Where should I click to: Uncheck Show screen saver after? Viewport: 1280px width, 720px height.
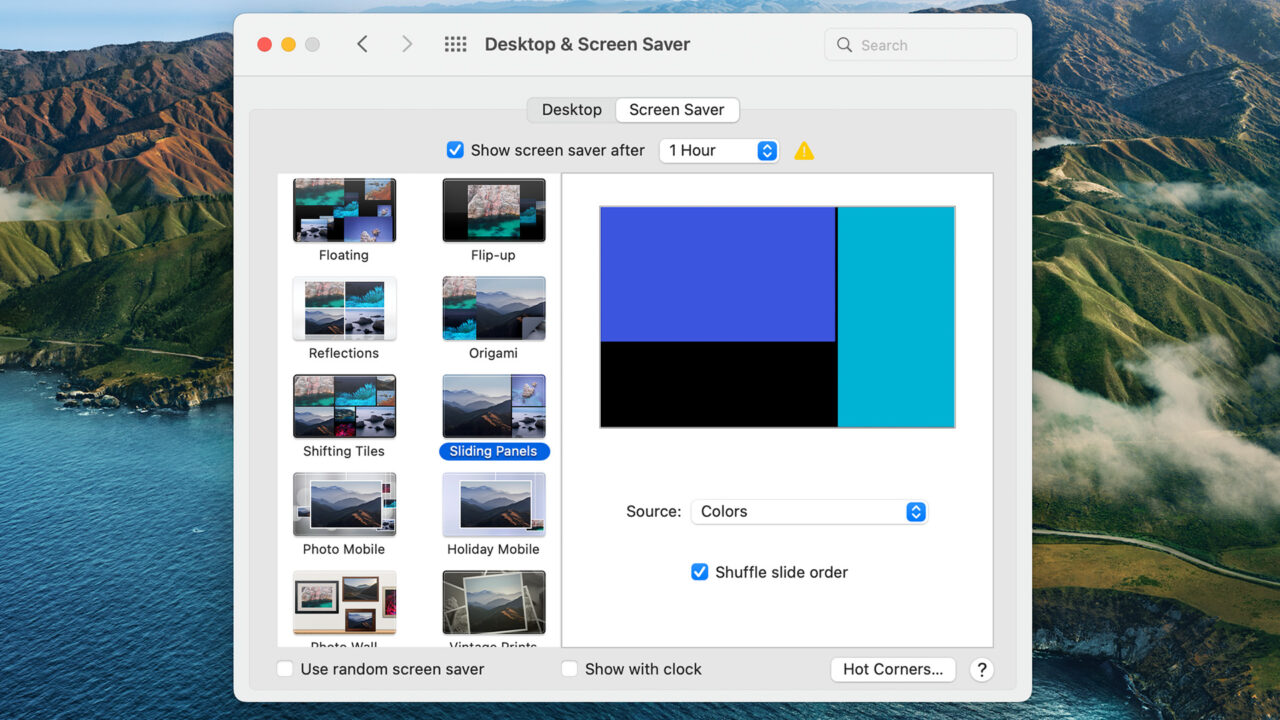[x=455, y=149]
